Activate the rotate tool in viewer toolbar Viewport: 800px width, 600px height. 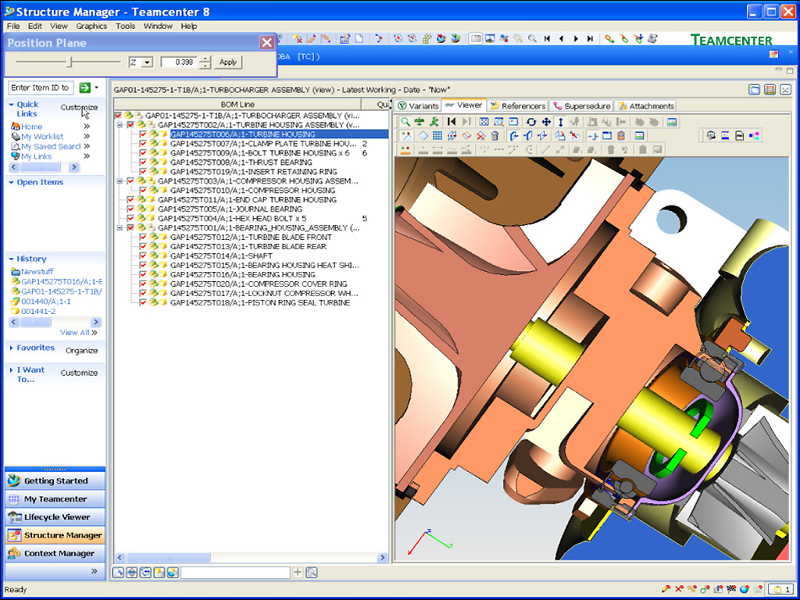coord(531,122)
